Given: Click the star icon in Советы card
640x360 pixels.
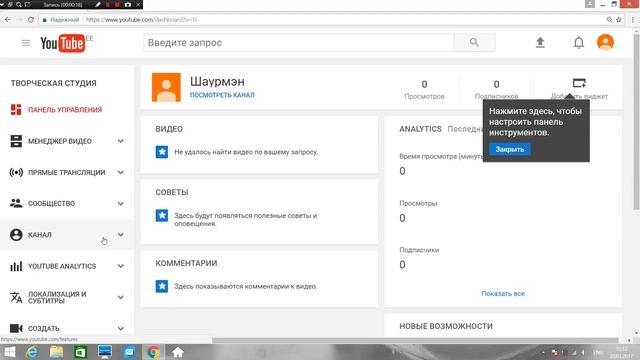Looking at the screenshot, I should click(162, 216).
